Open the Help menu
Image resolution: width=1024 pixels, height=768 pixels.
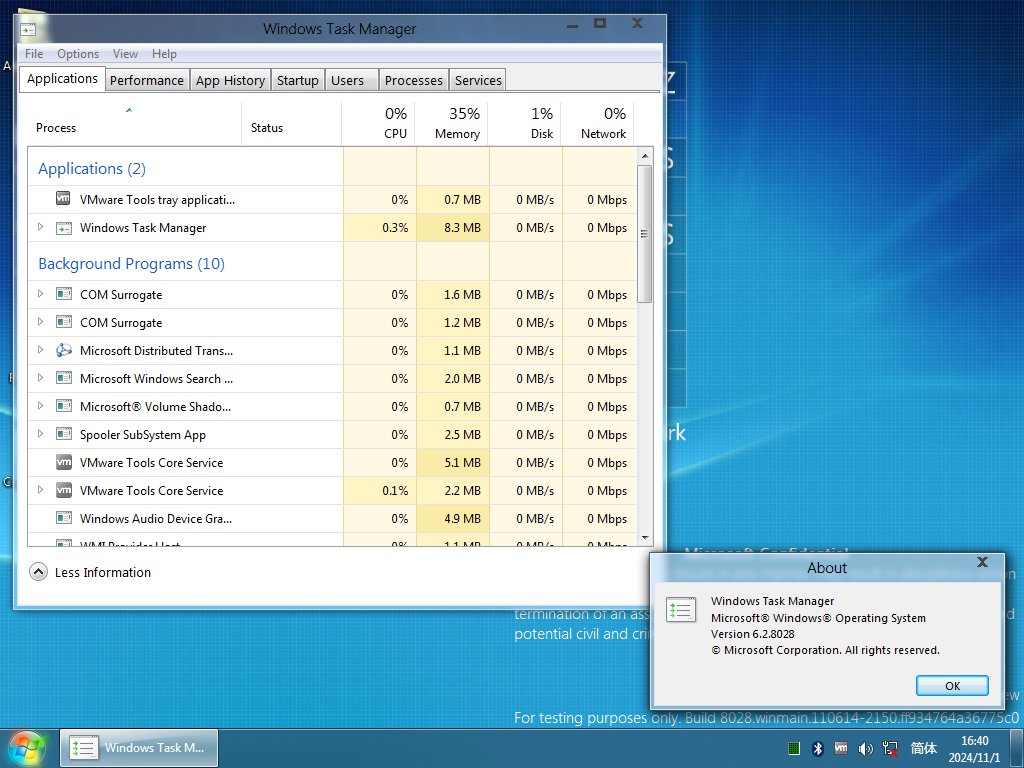coord(164,54)
